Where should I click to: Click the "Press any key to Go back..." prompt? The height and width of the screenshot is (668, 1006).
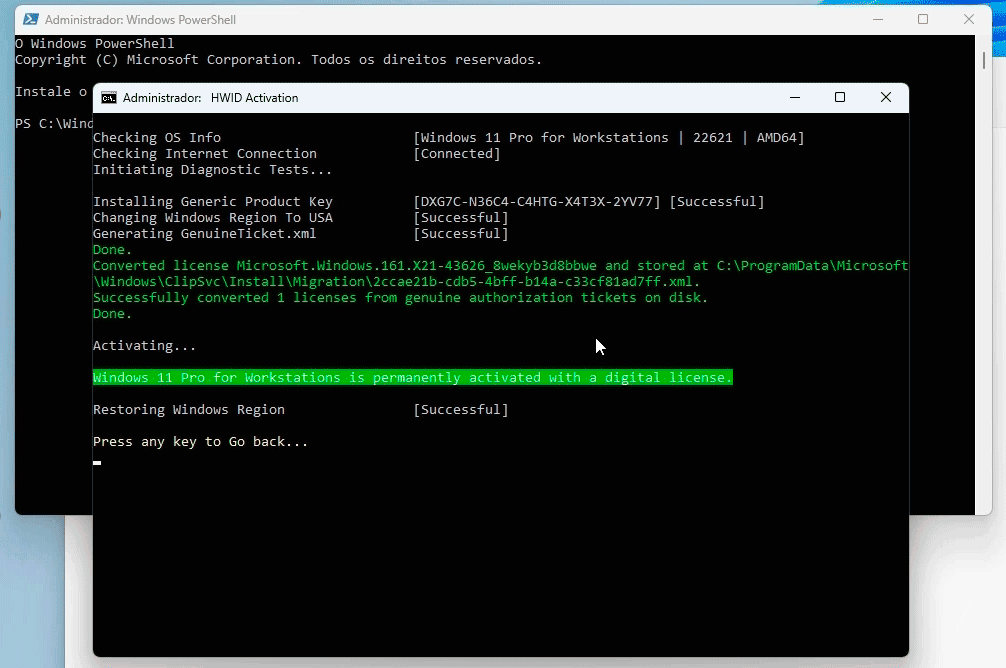point(200,442)
